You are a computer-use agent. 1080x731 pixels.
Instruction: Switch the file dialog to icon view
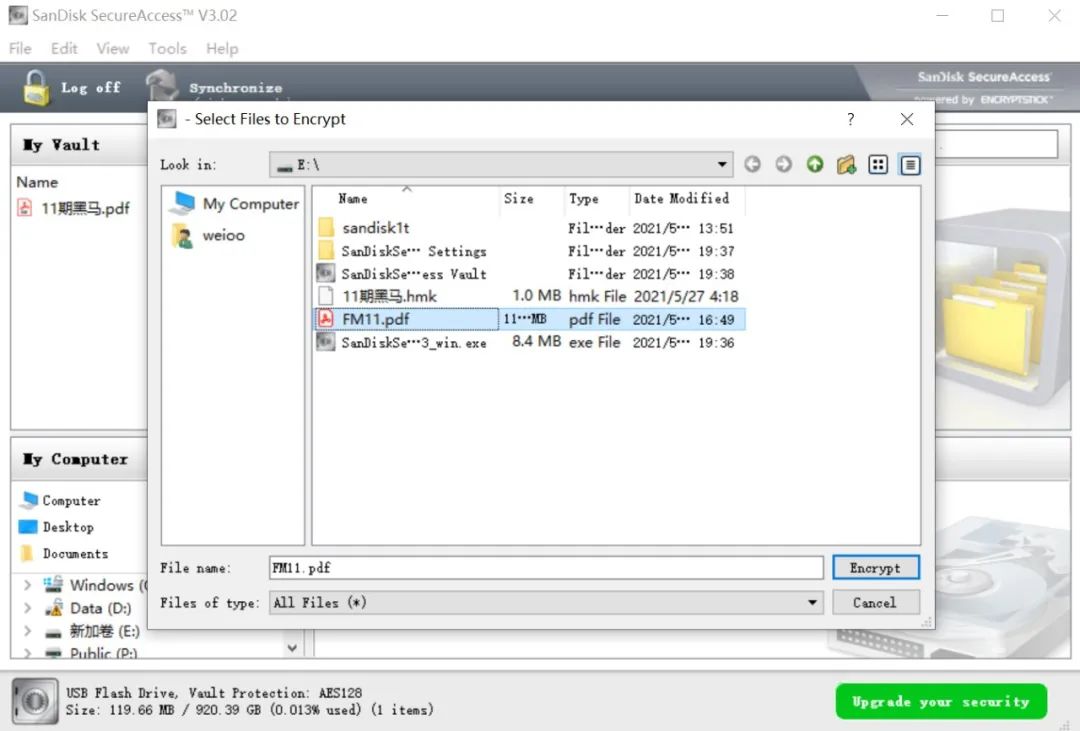(878, 165)
